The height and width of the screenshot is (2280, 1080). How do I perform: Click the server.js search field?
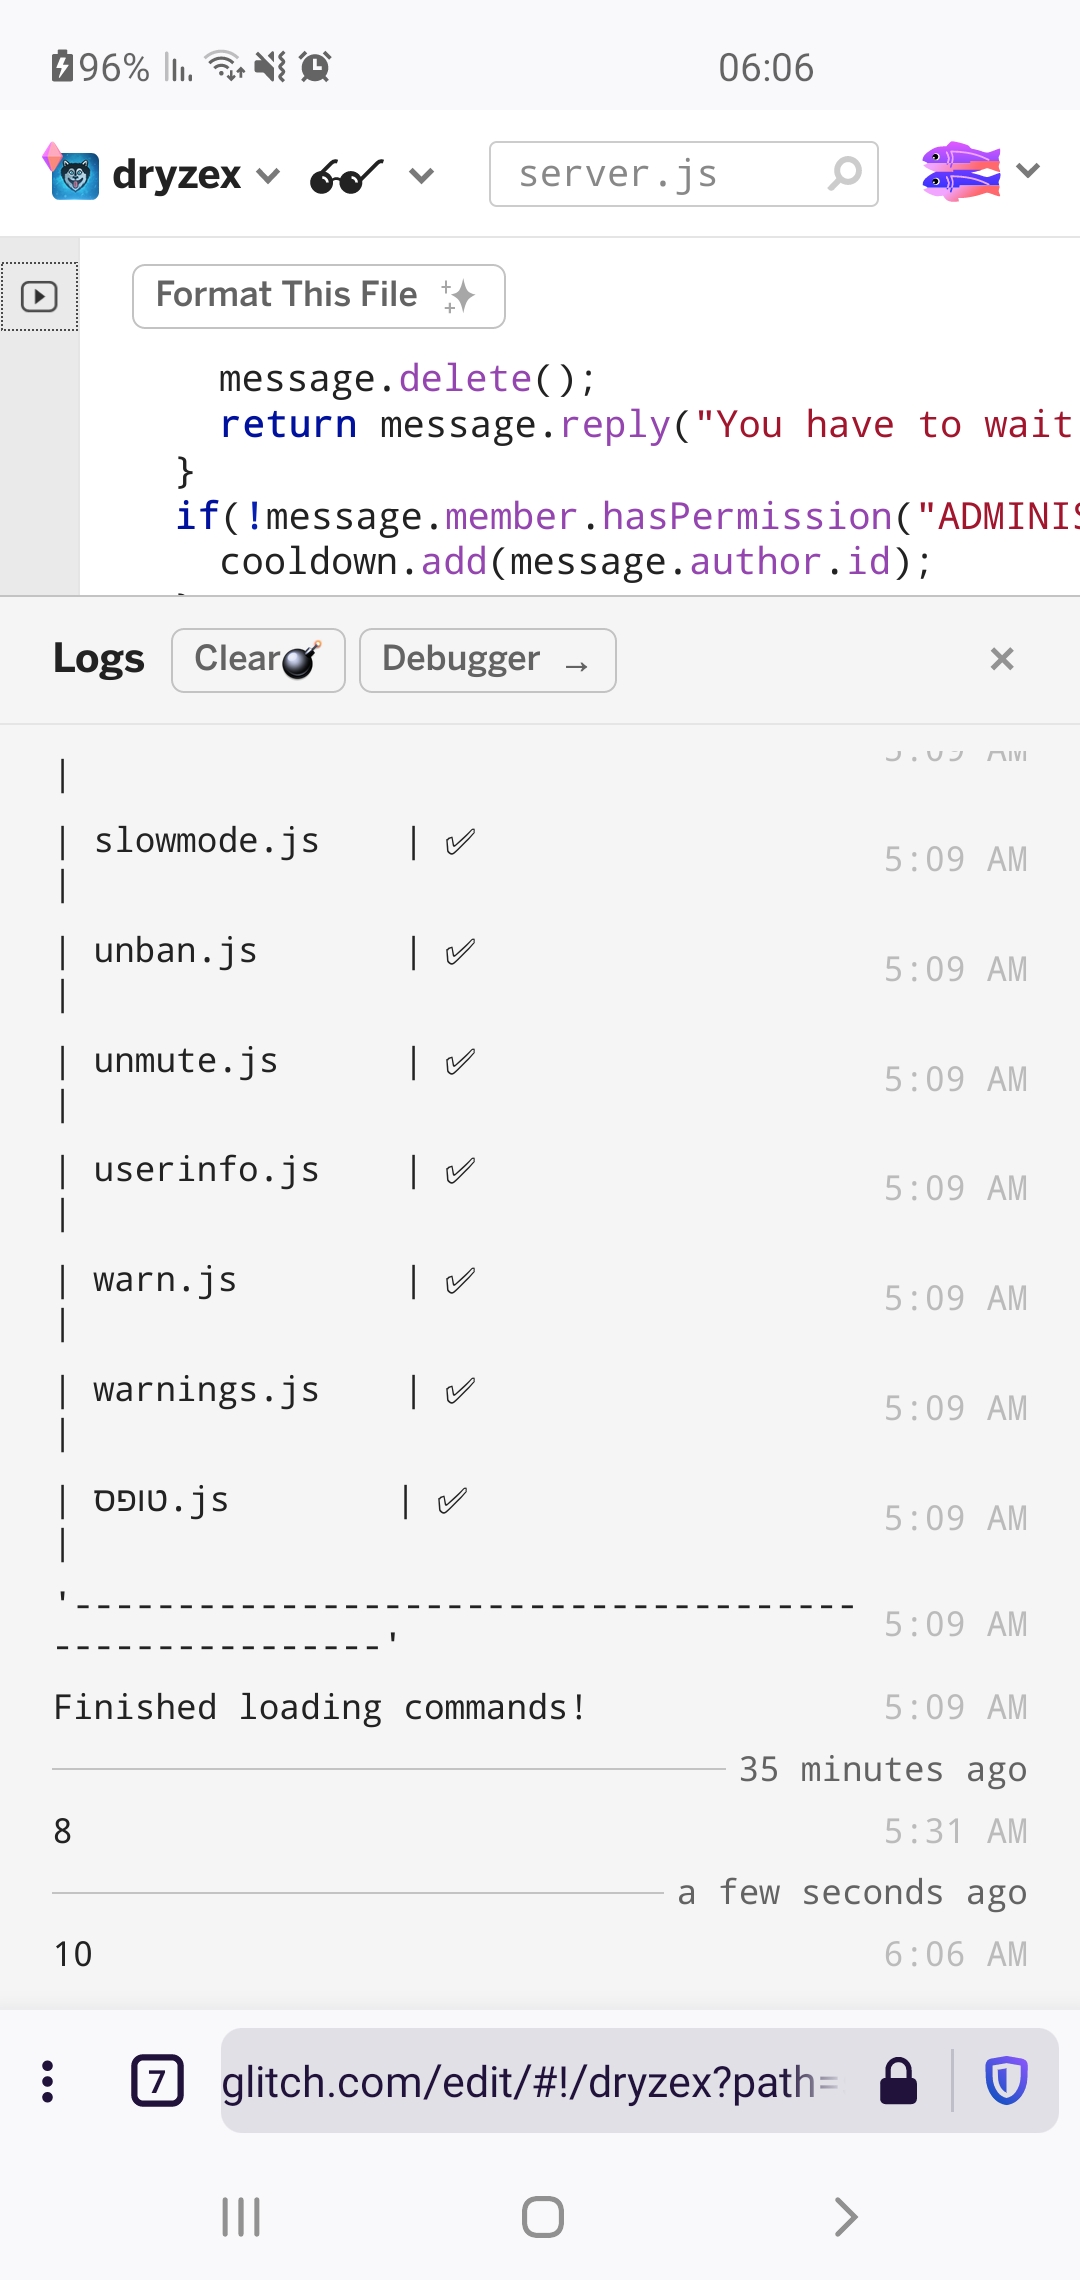tap(683, 174)
